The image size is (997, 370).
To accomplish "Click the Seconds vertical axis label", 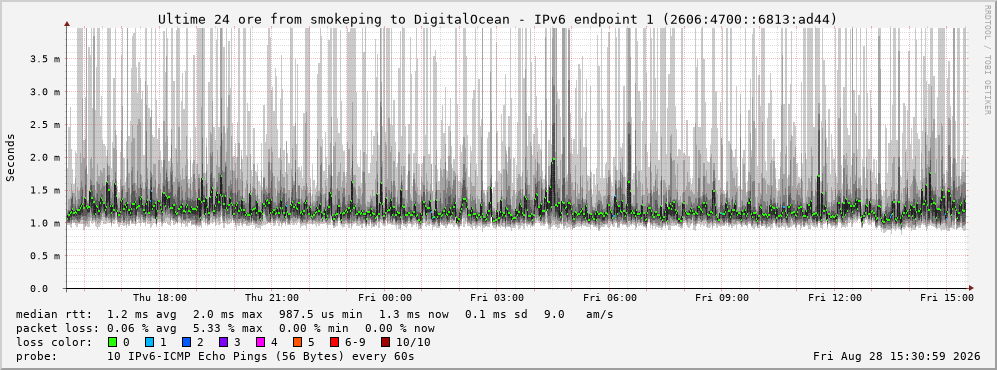I will (x=11, y=157).
